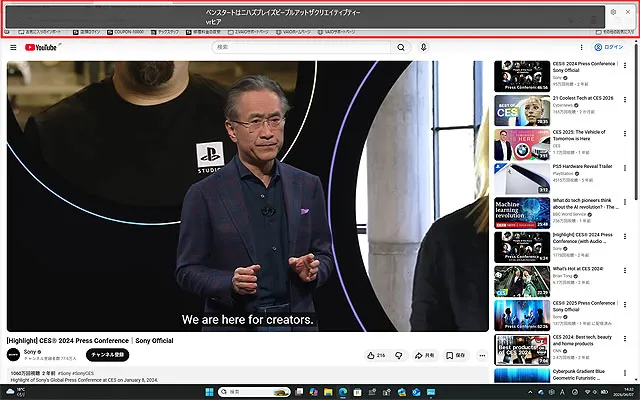Subscribe to Sony with チャンネル登録 button
The image size is (640, 400).
pos(108,354)
